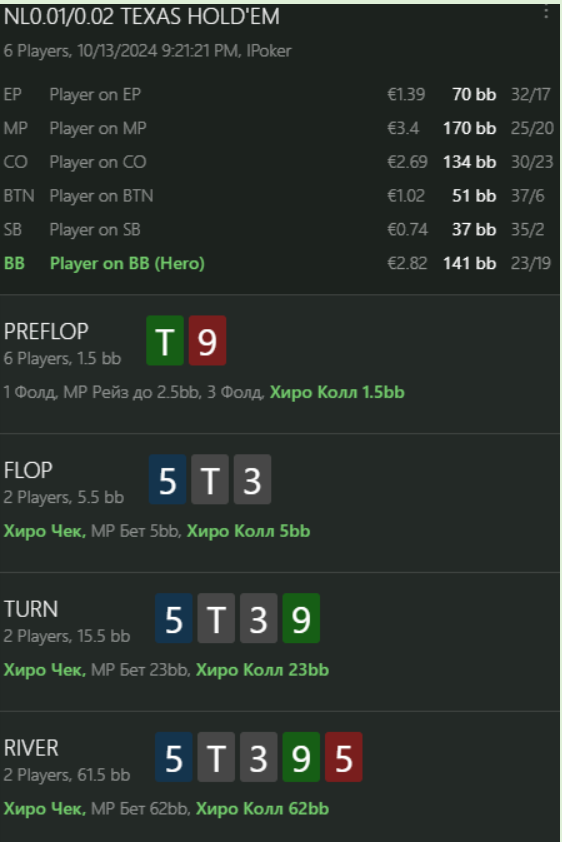Select the gray T card on the flop

pos(210,480)
